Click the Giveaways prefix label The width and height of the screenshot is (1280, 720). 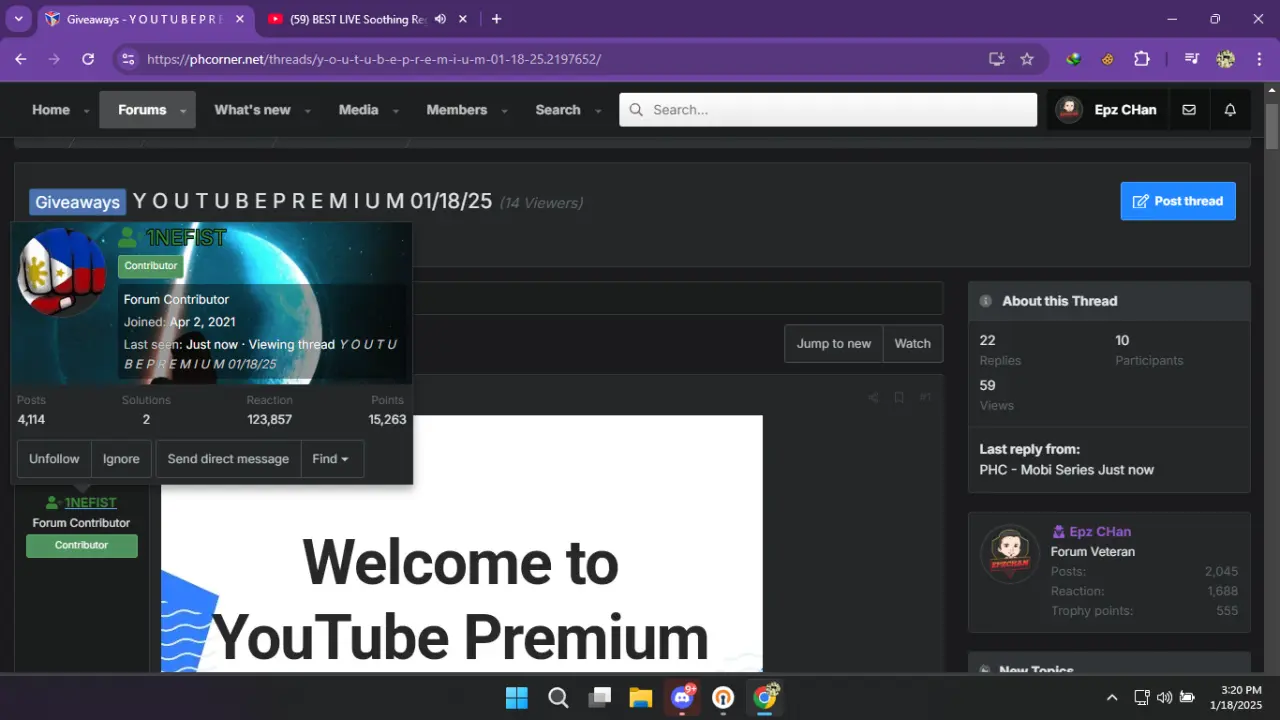tap(77, 202)
